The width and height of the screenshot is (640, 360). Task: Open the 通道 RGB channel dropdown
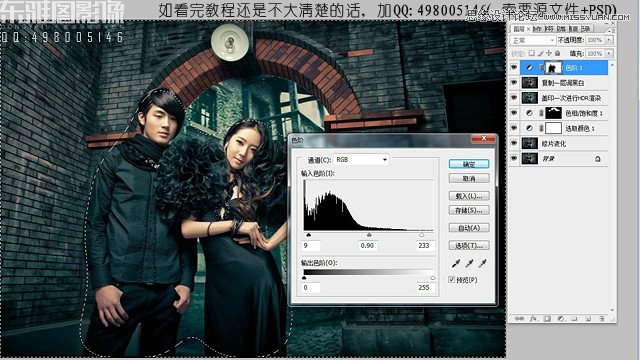point(361,160)
